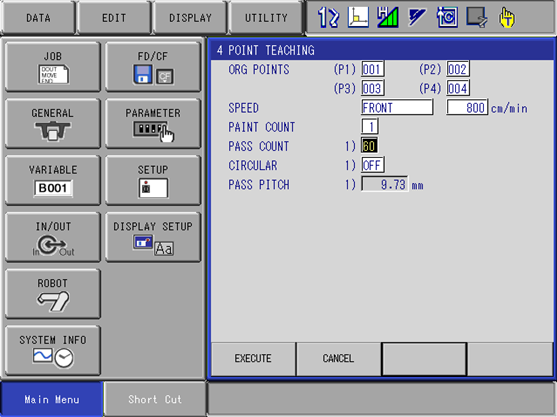557x417 pixels.
Task: Open the JOB menu icon
Action: pyautogui.click(x=53, y=67)
